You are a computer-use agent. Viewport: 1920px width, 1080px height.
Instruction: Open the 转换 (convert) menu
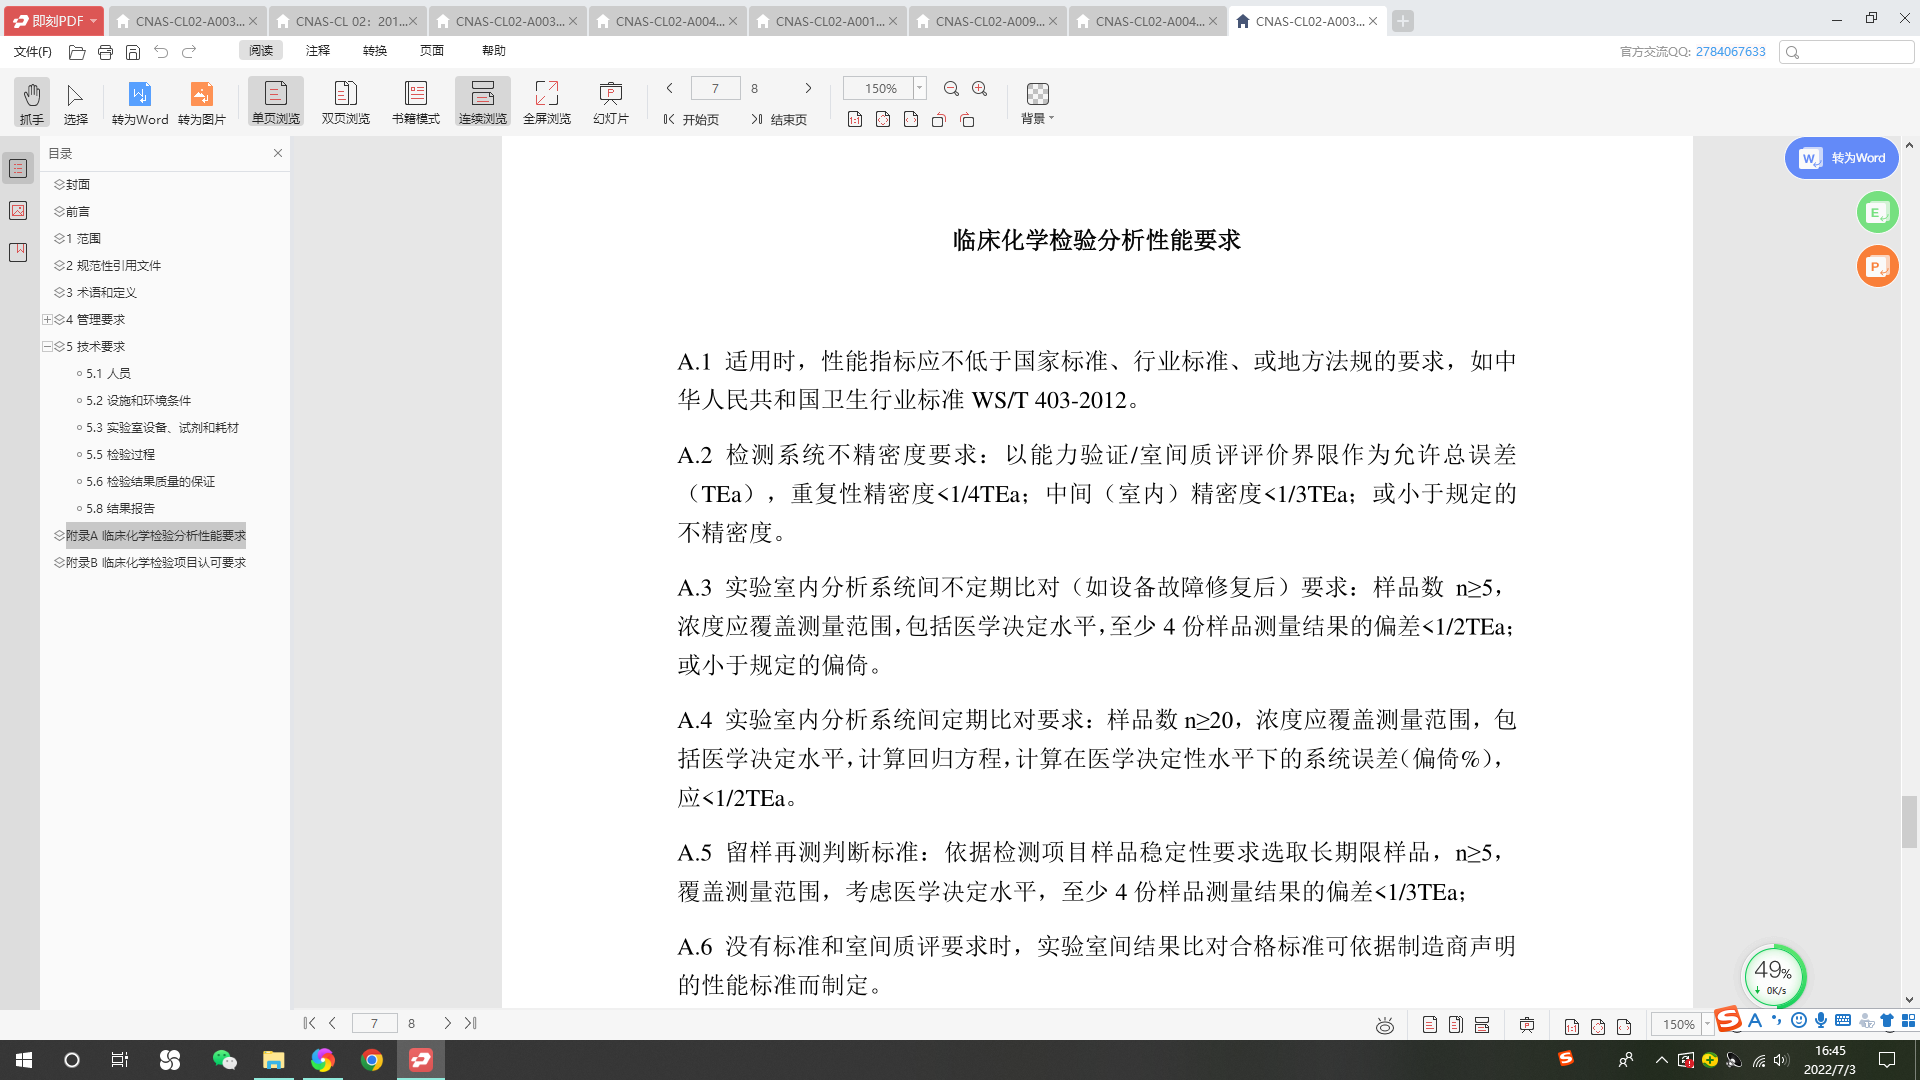point(375,51)
